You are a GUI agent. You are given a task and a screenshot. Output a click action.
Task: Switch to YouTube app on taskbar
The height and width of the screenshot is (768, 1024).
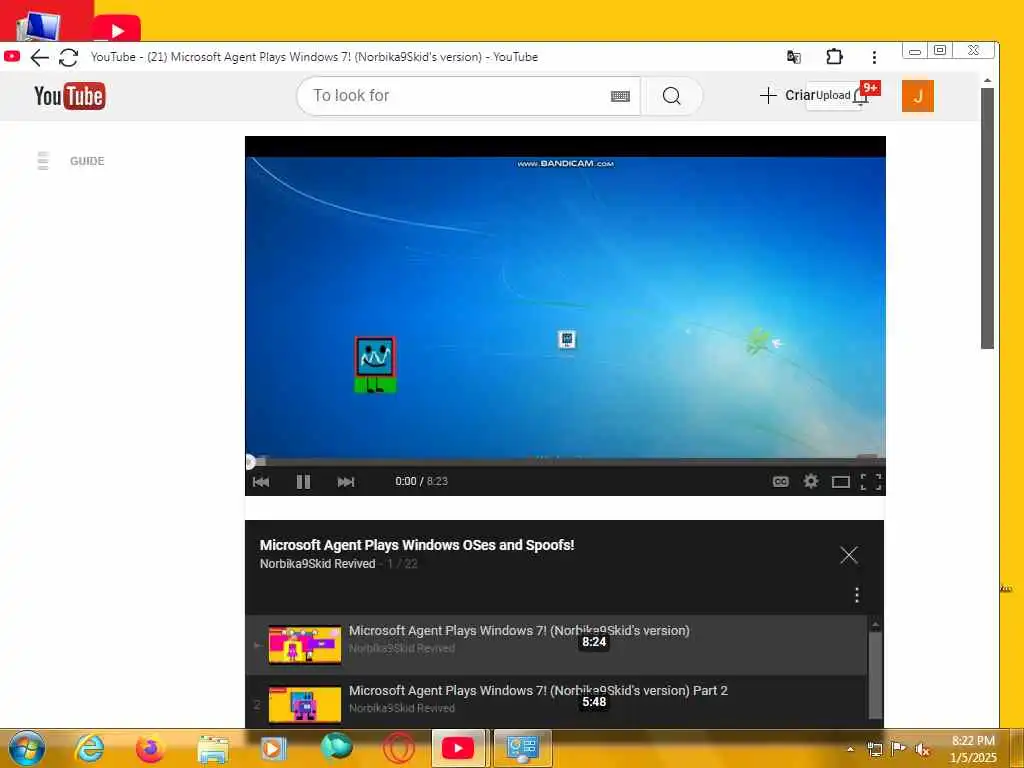[x=458, y=748]
